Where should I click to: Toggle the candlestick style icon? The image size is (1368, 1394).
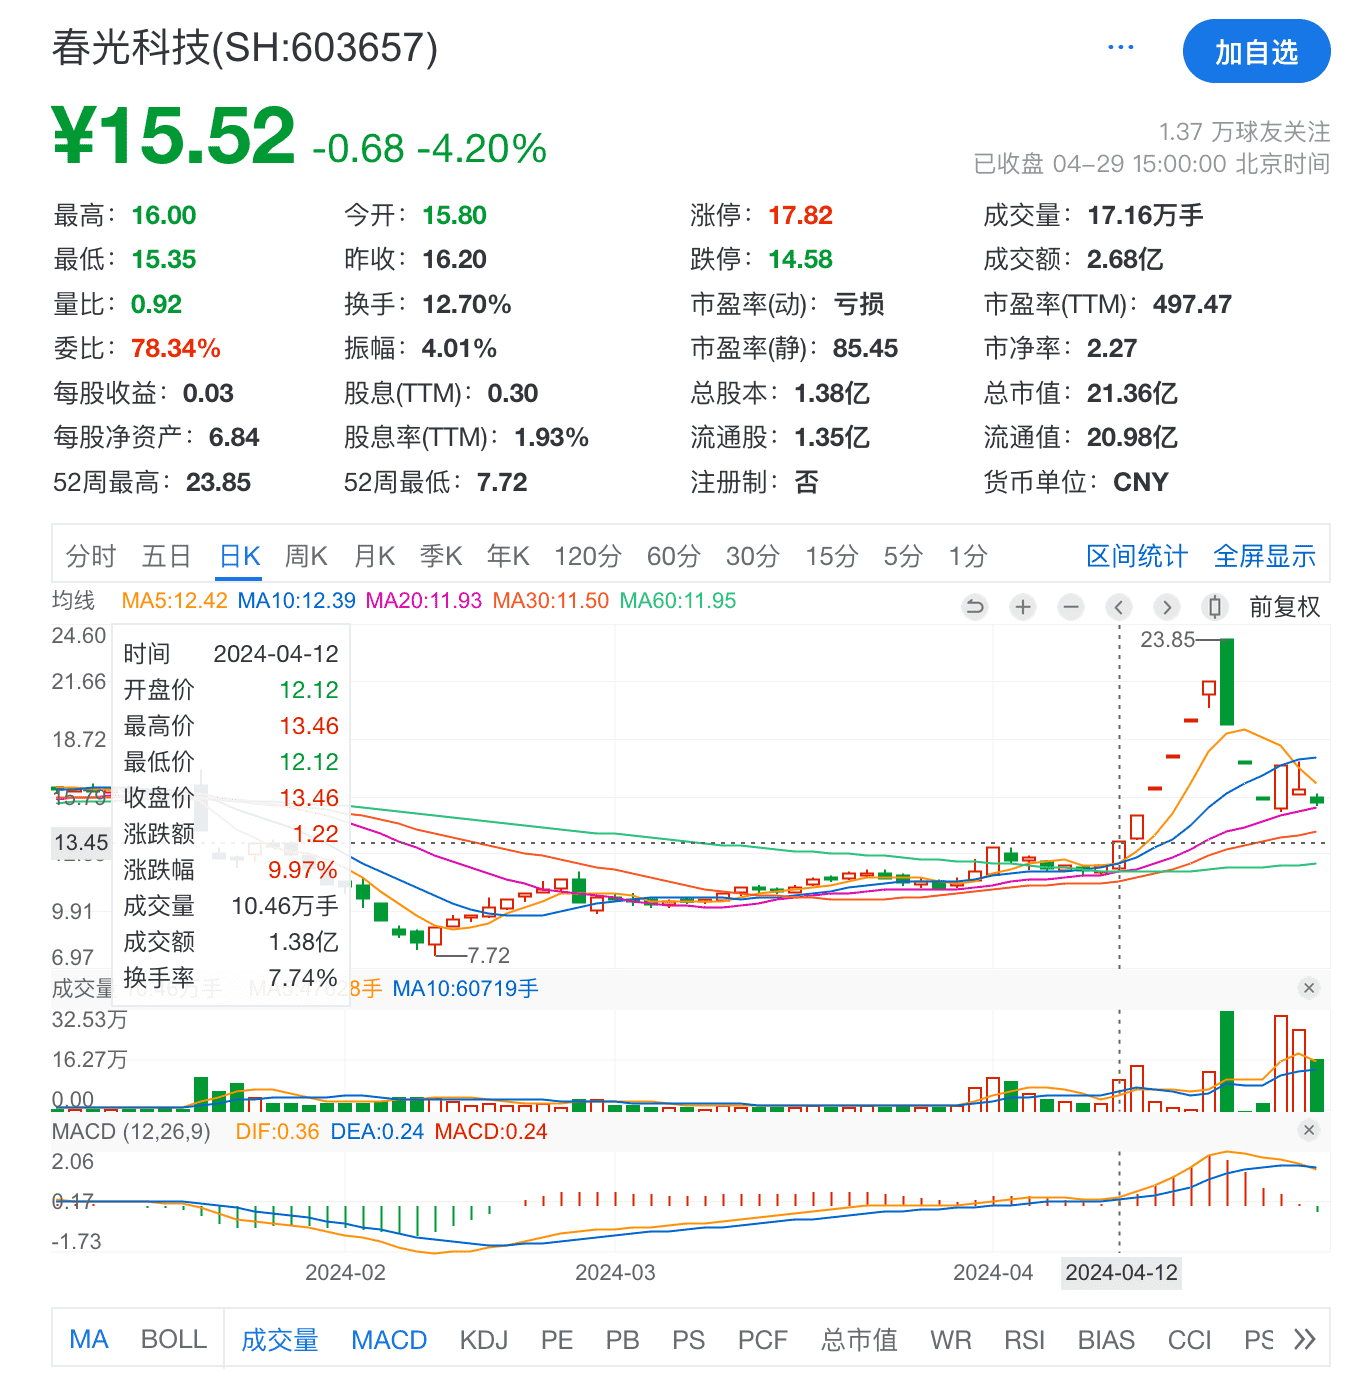[x=1215, y=607]
